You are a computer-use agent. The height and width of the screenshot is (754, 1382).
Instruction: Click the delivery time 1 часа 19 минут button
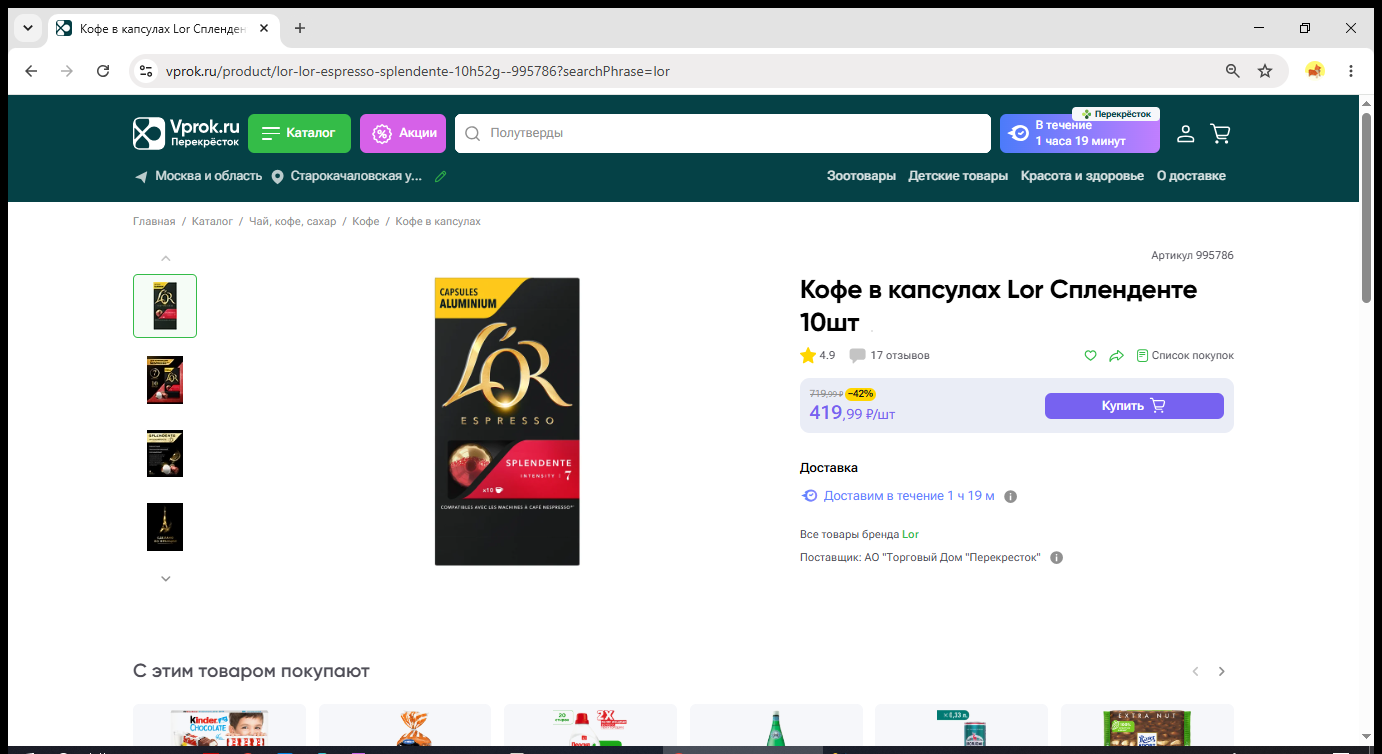click(x=1080, y=133)
